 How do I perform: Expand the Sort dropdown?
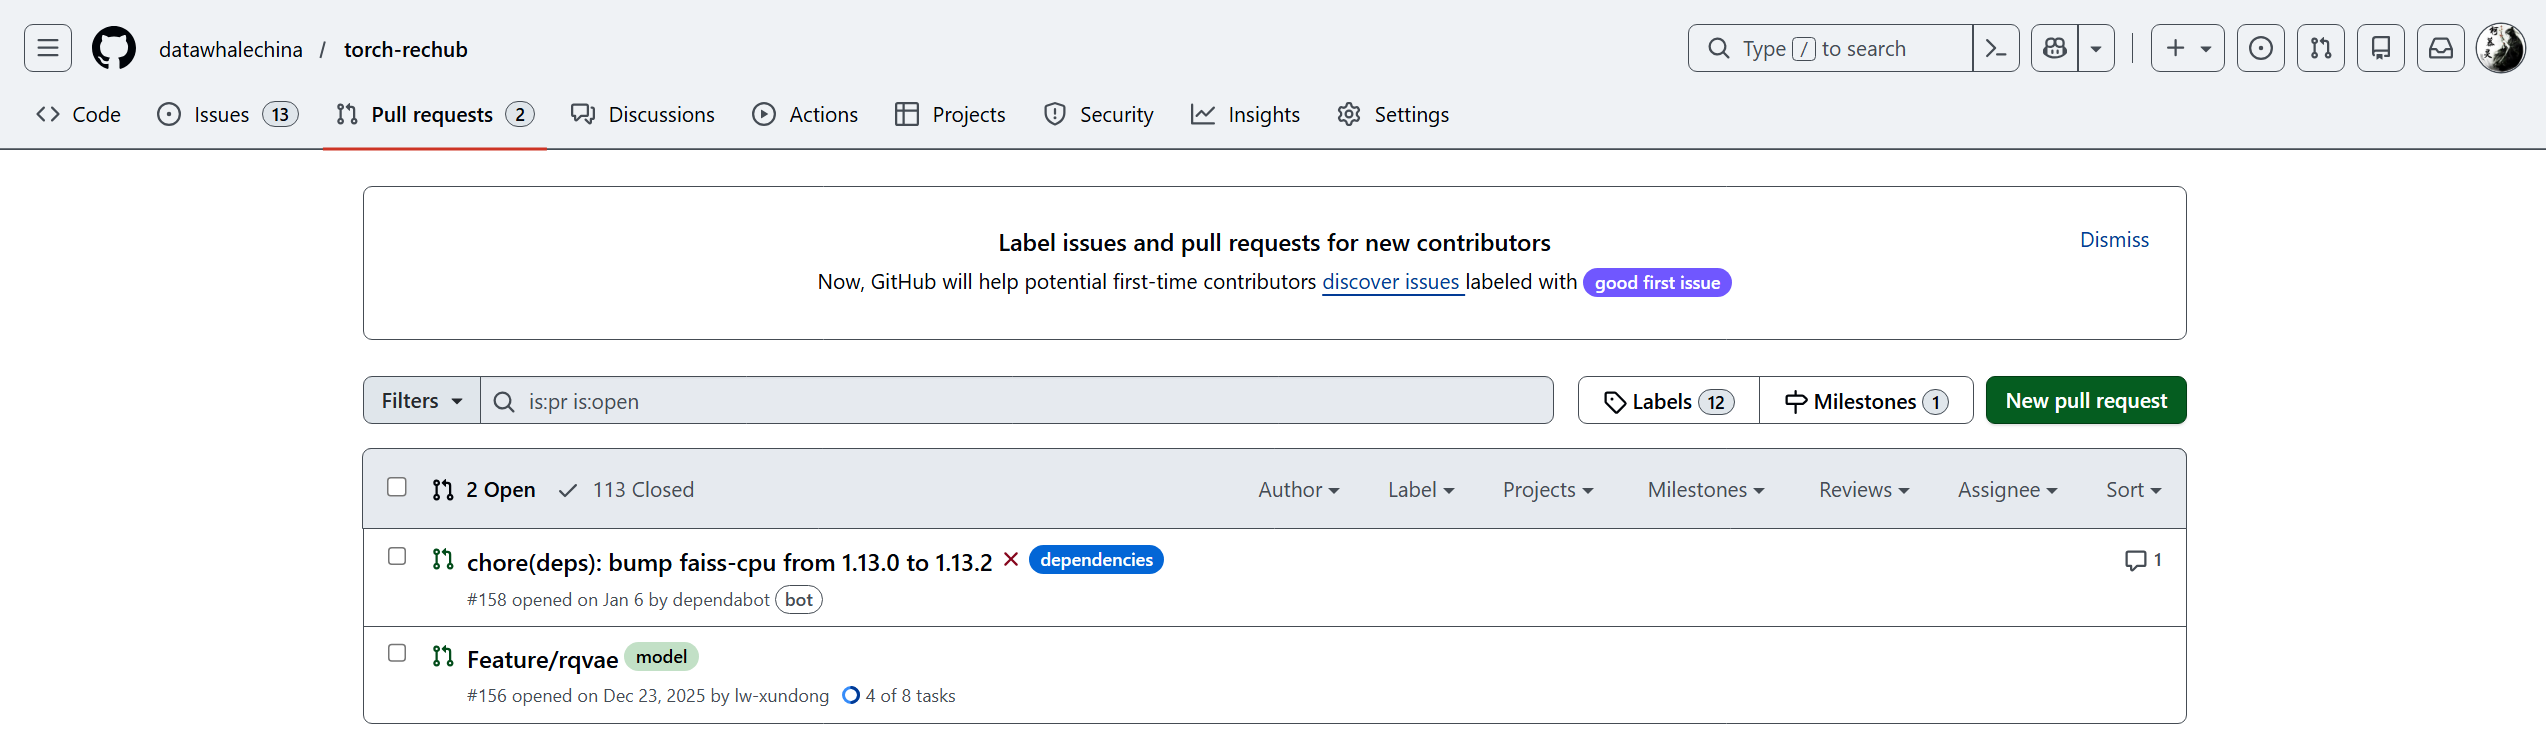(x=2133, y=490)
